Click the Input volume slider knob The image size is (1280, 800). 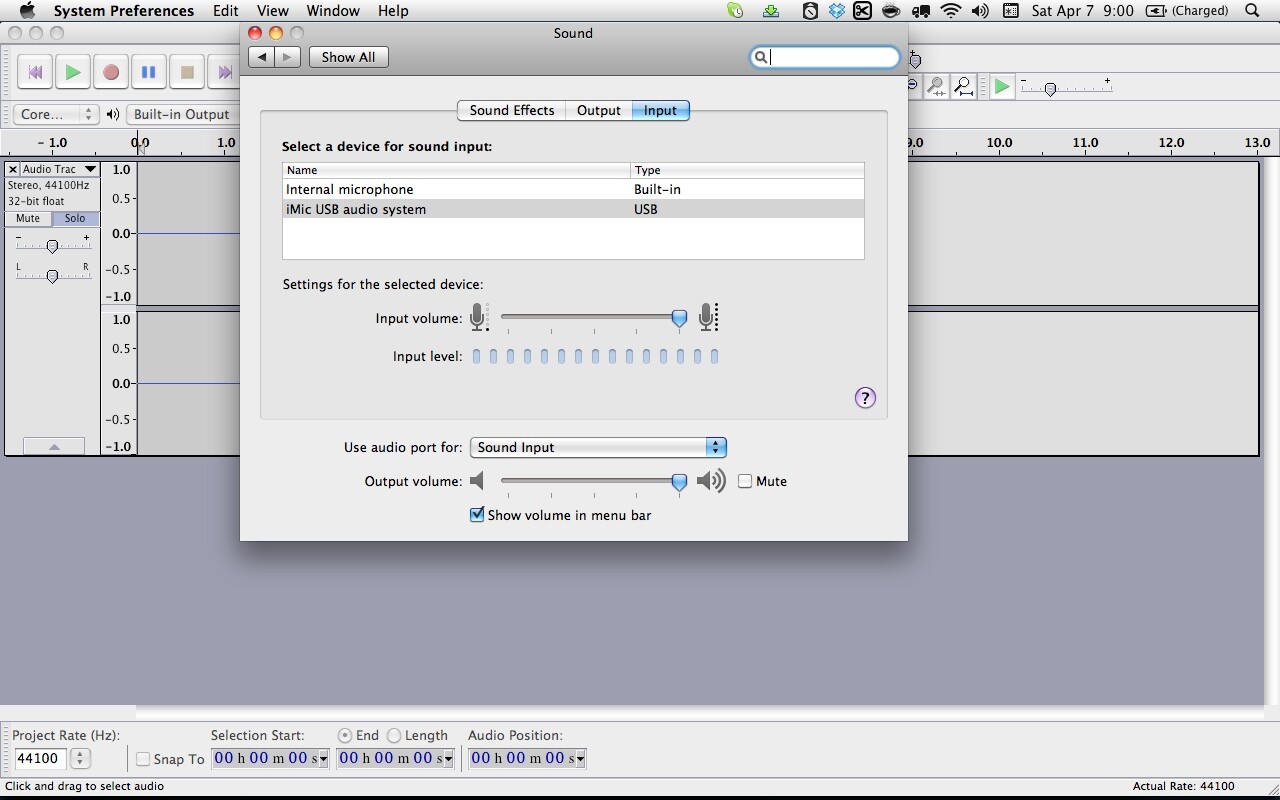point(679,319)
